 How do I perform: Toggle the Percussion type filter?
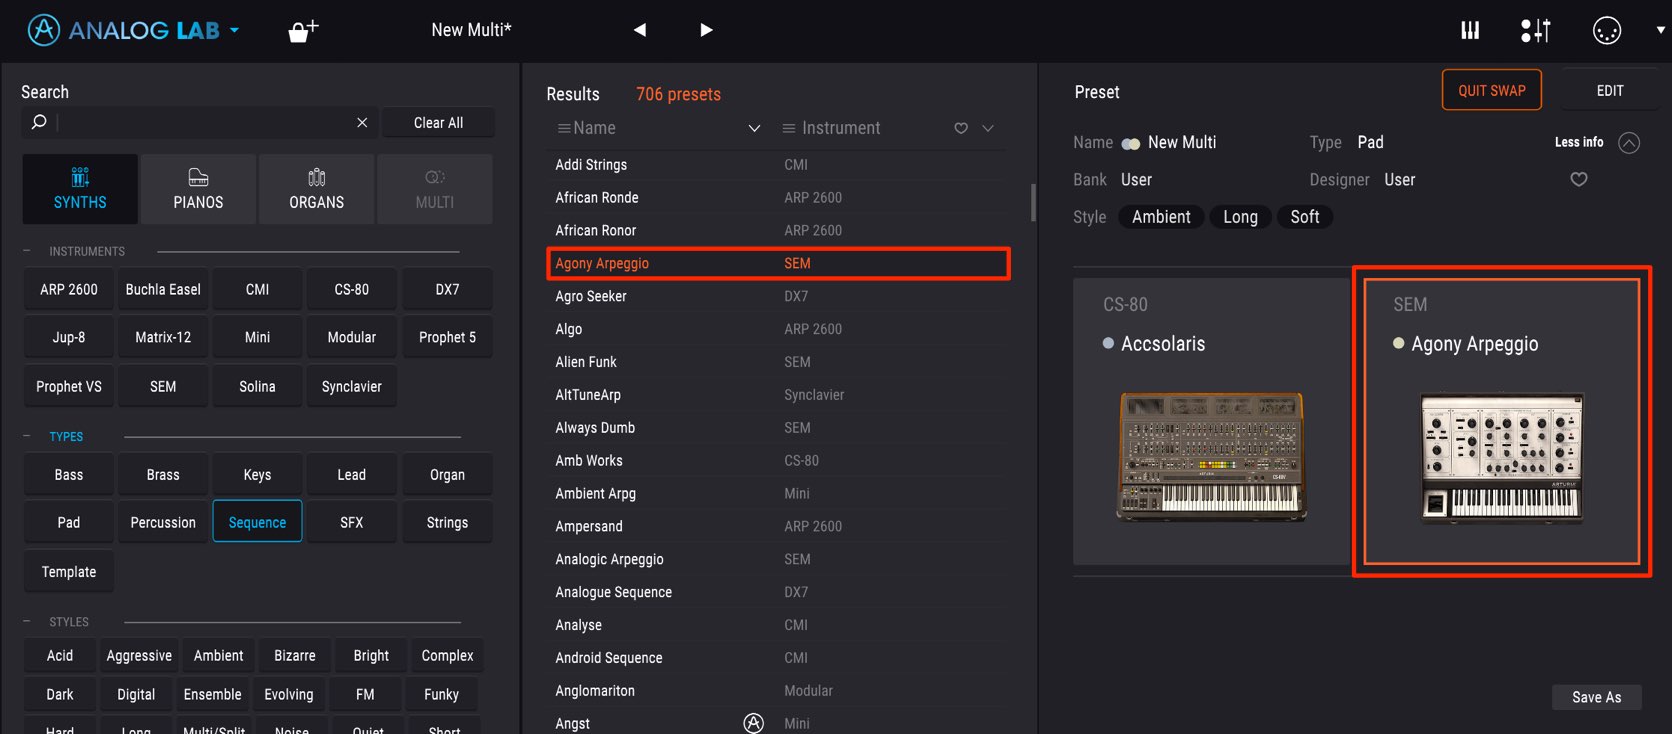(x=163, y=521)
